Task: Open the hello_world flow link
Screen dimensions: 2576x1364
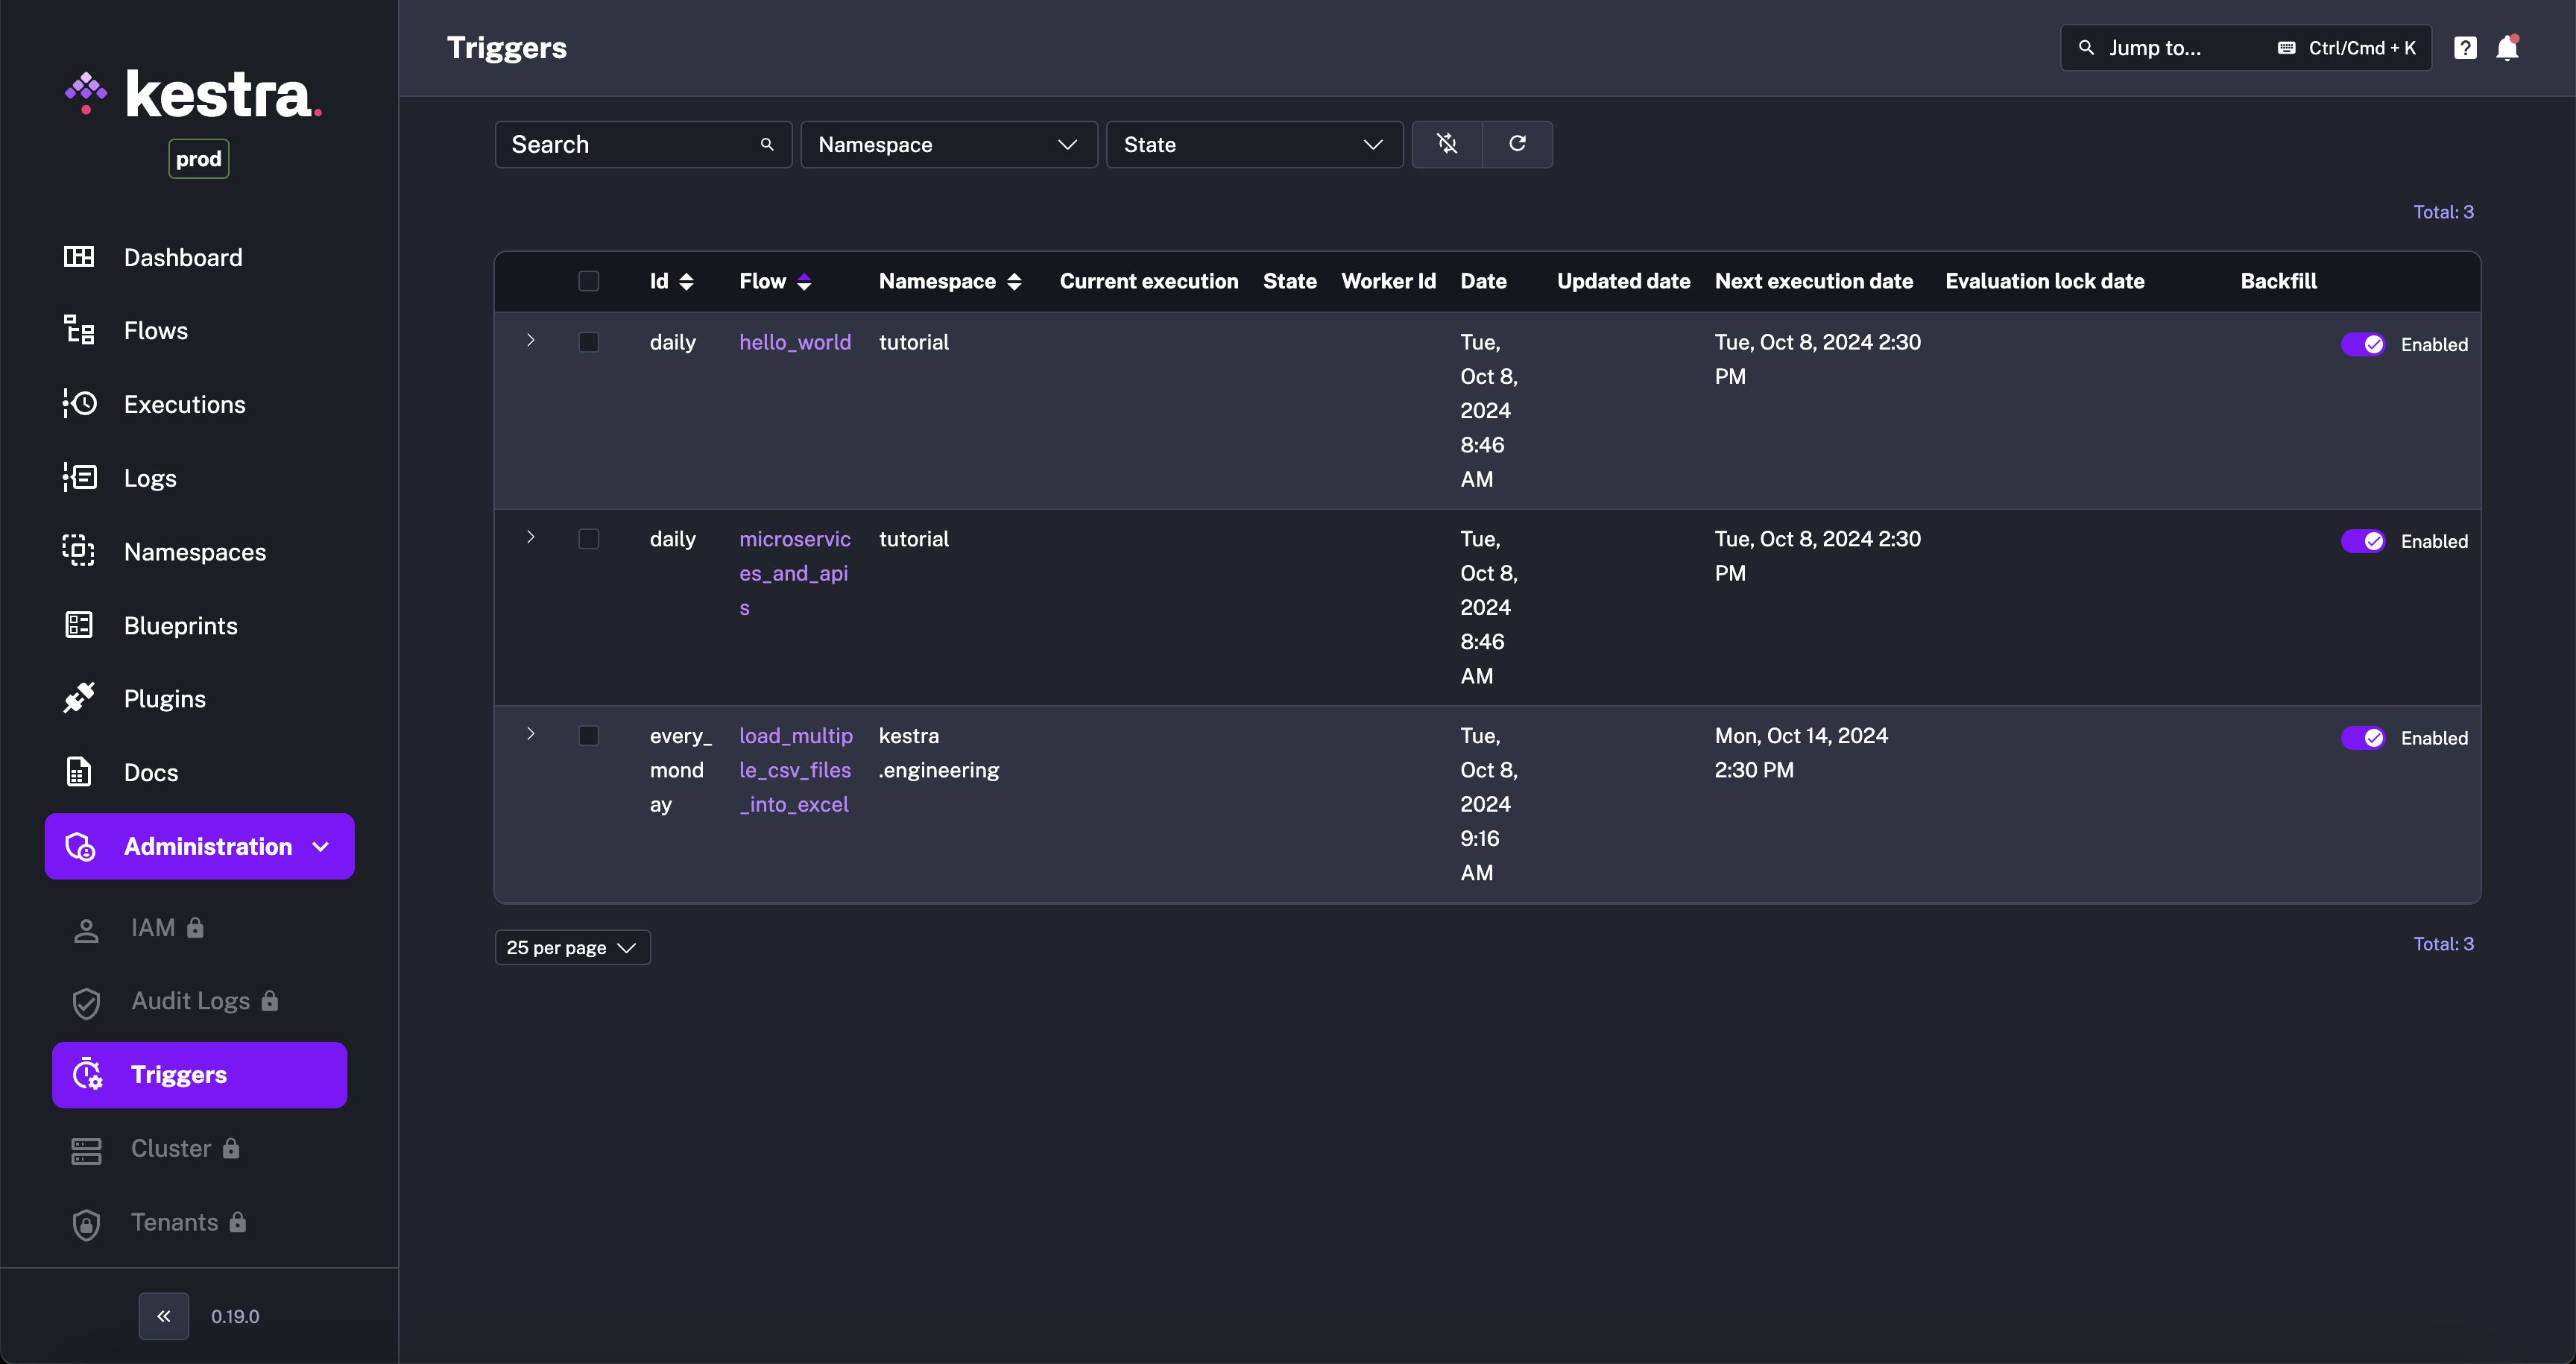Action: pyautogui.click(x=795, y=342)
